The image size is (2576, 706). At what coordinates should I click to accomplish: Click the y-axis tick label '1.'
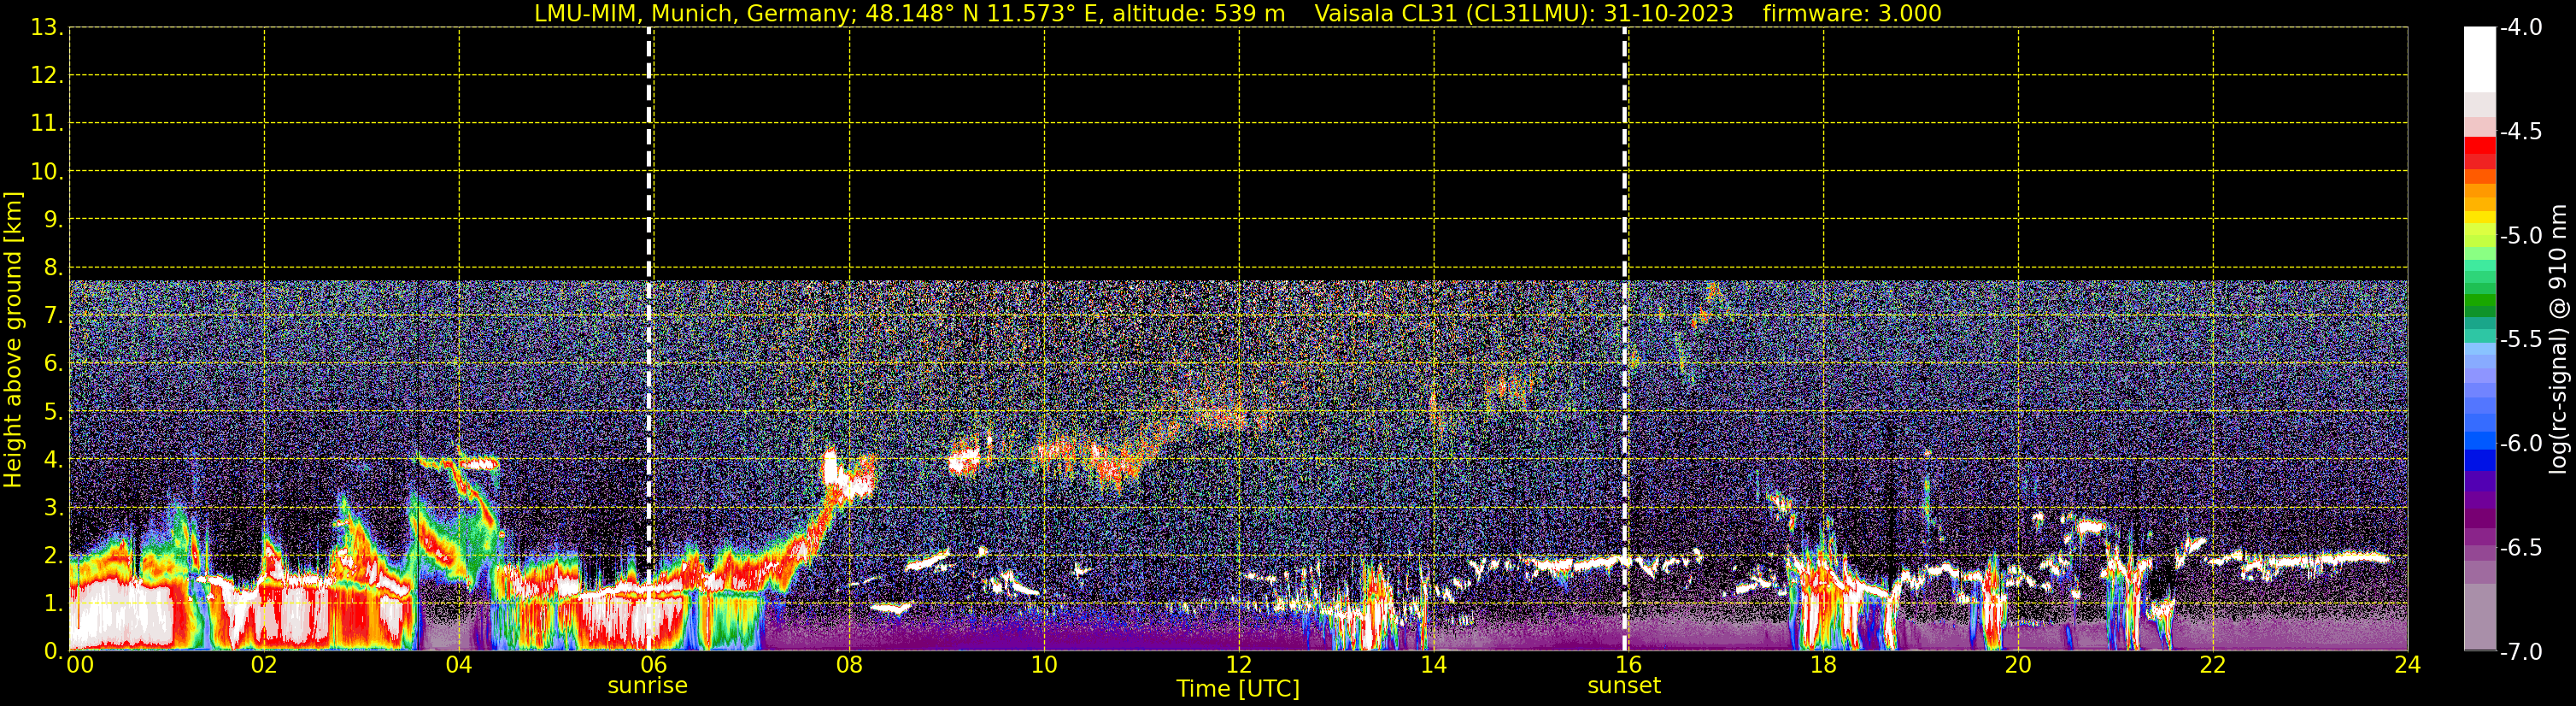53,604
